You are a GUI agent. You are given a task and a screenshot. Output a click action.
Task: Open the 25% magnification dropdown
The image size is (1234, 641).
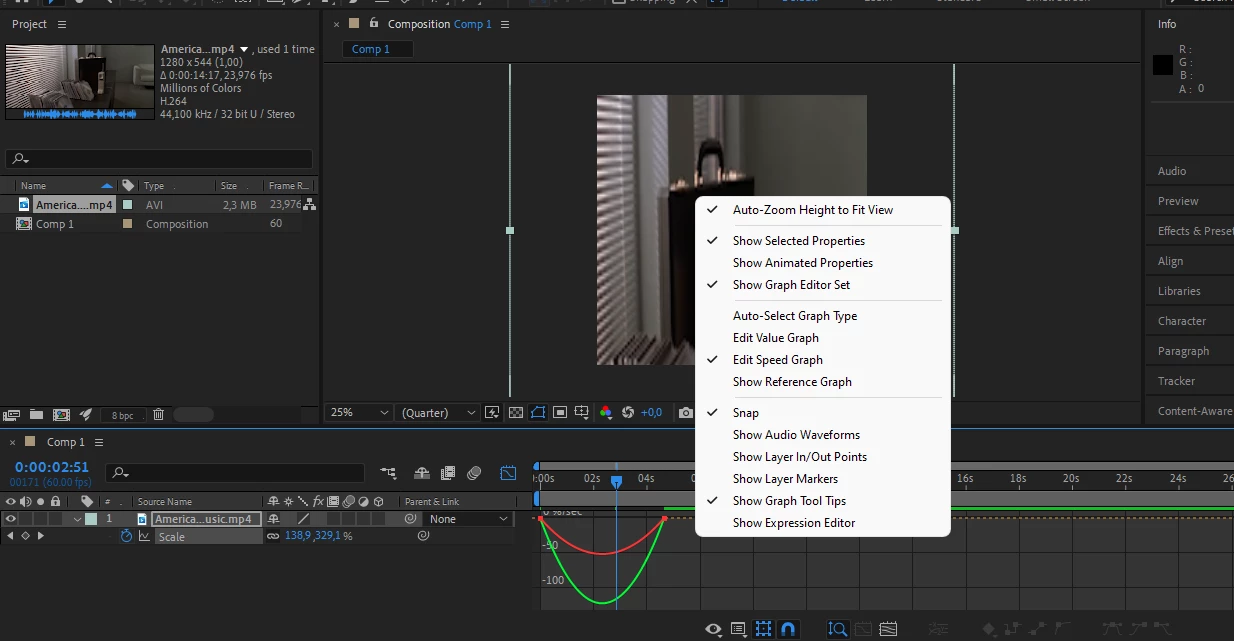359,412
